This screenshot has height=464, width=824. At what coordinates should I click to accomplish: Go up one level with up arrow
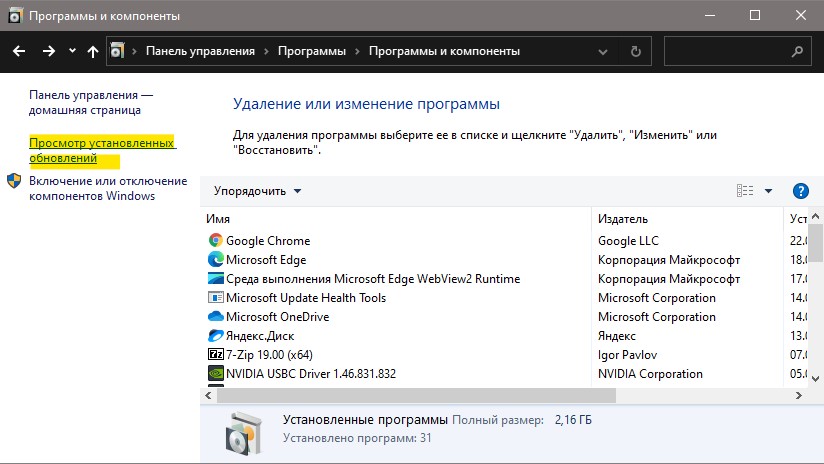click(x=93, y=51)
